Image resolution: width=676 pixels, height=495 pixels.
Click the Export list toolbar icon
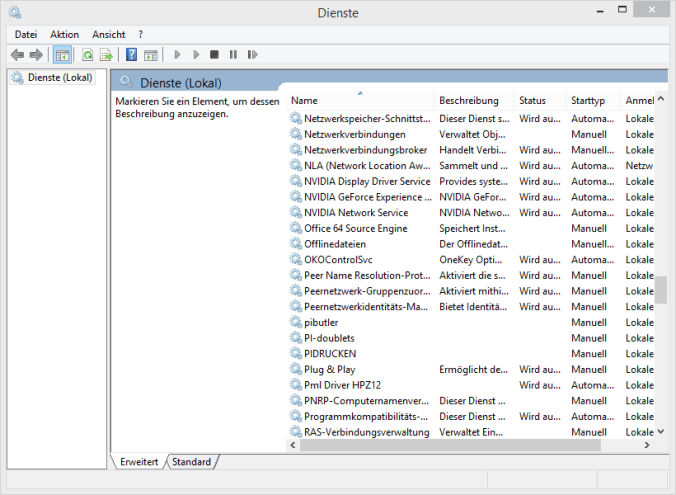tap(106, 55)
